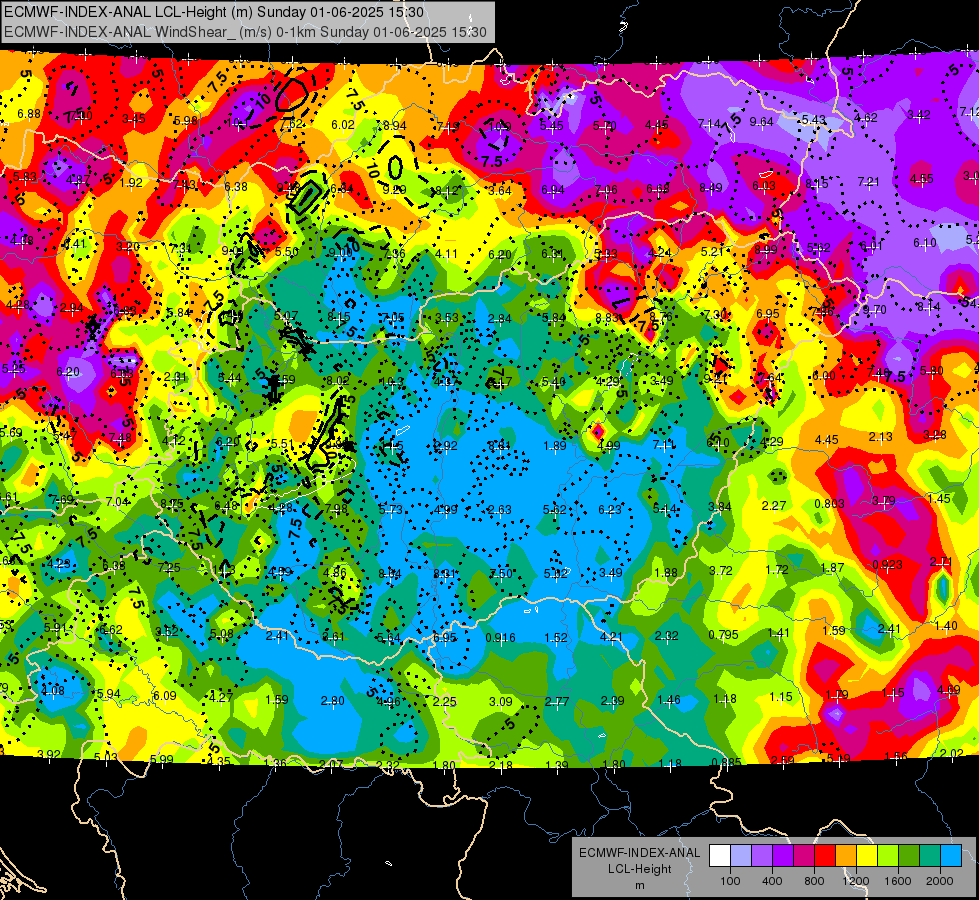Click the dark green swatch above 1600

coord(908,856)
